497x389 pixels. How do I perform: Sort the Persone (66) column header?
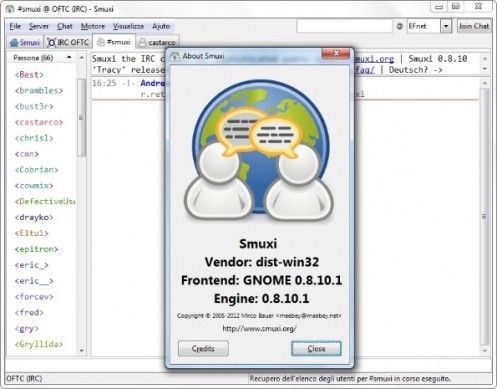pyautogui.click(x=41, y=58)
